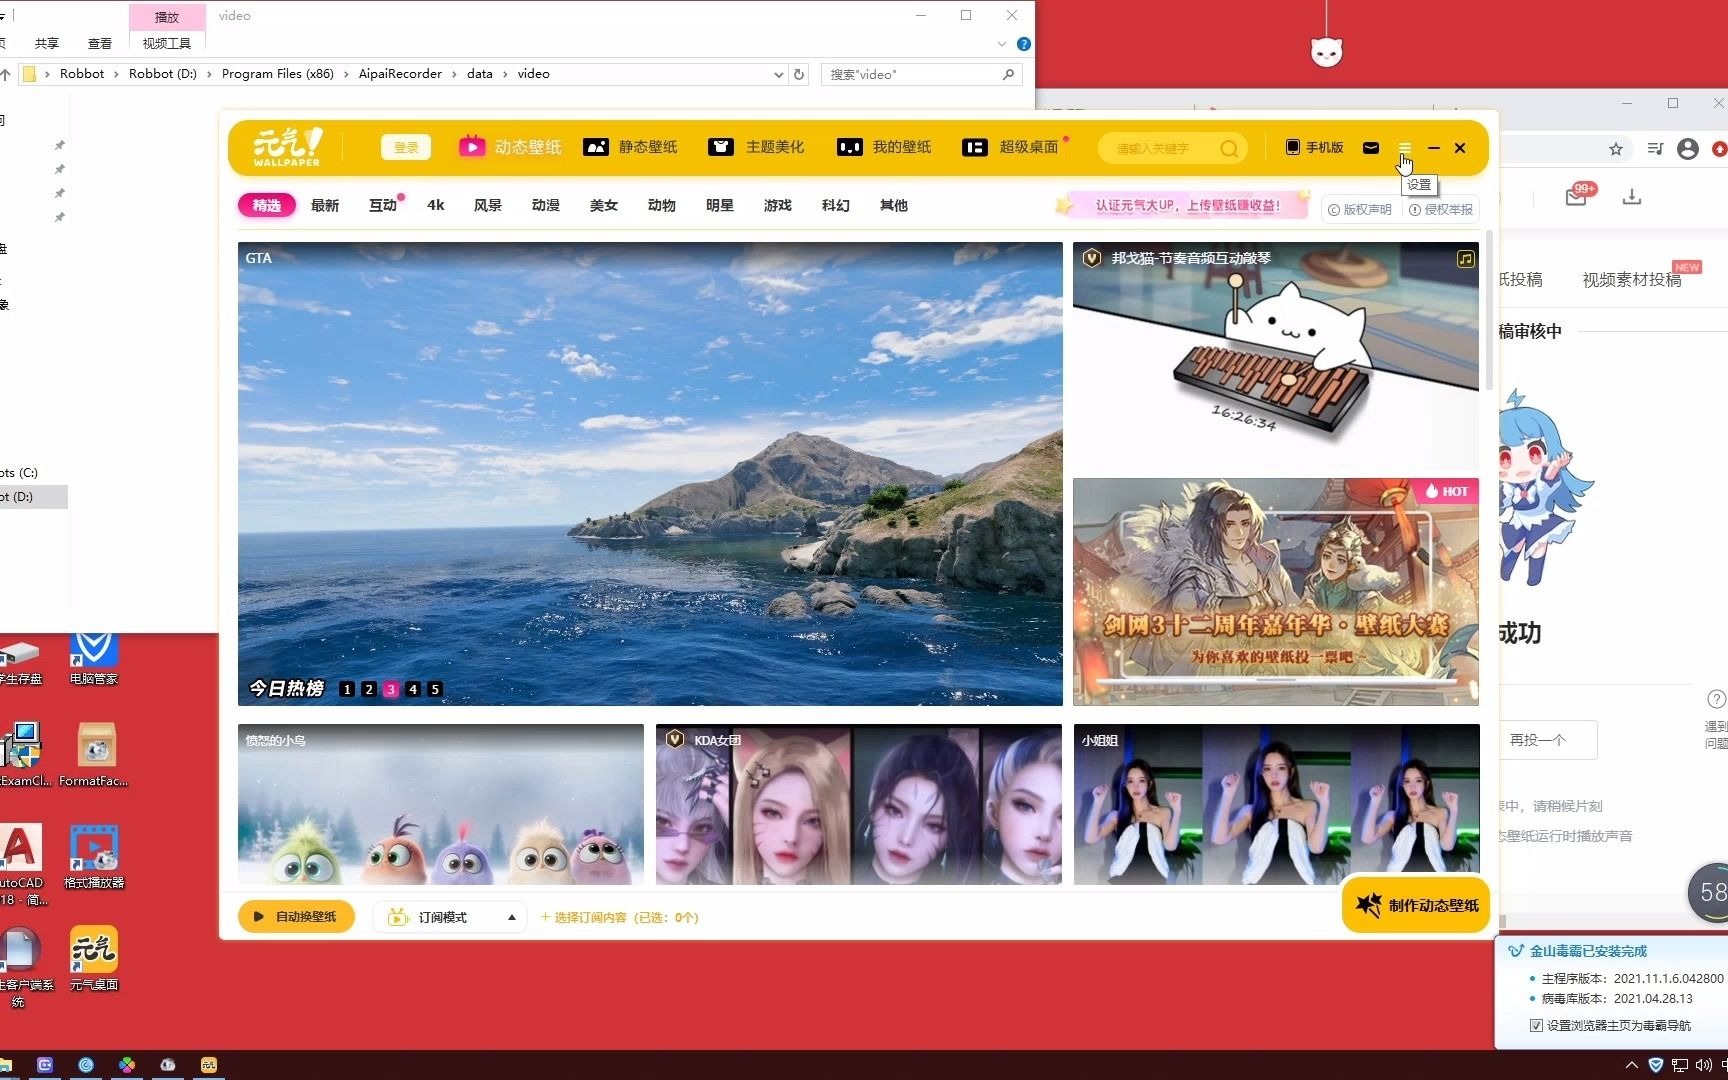Switch hot list to slide 1
This screenshot has height=1080, width=1728.
pos(347,689)
